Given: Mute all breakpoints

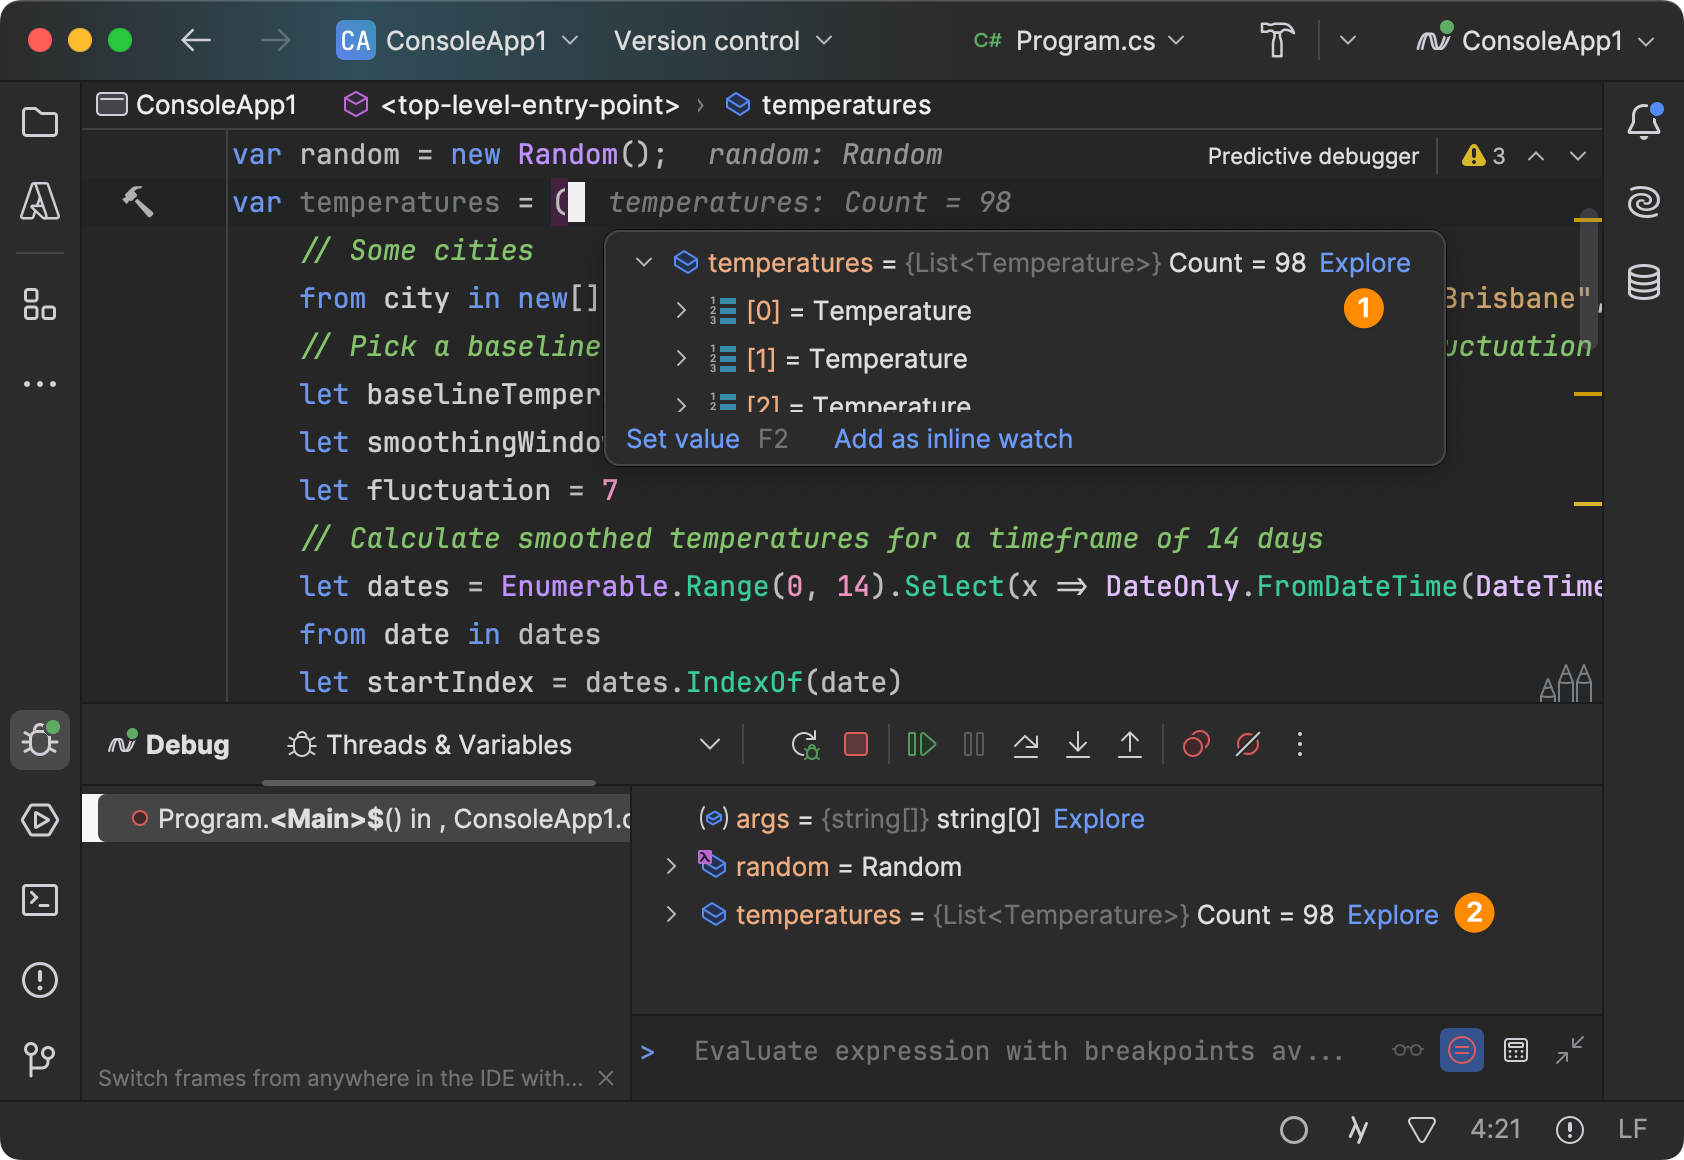Looking at the screenshot, I should click(1248, 745).
